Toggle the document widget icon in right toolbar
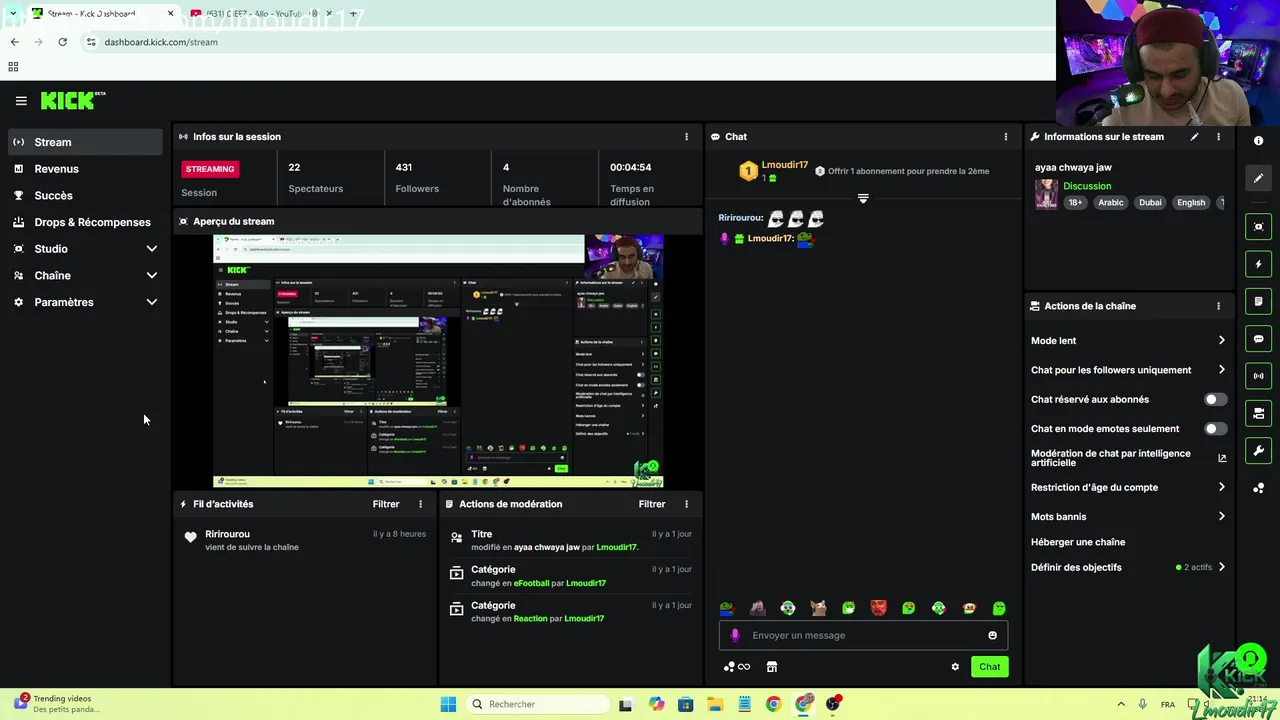The height and width of the screenshot is (720, 1280). coord(1258,301)
